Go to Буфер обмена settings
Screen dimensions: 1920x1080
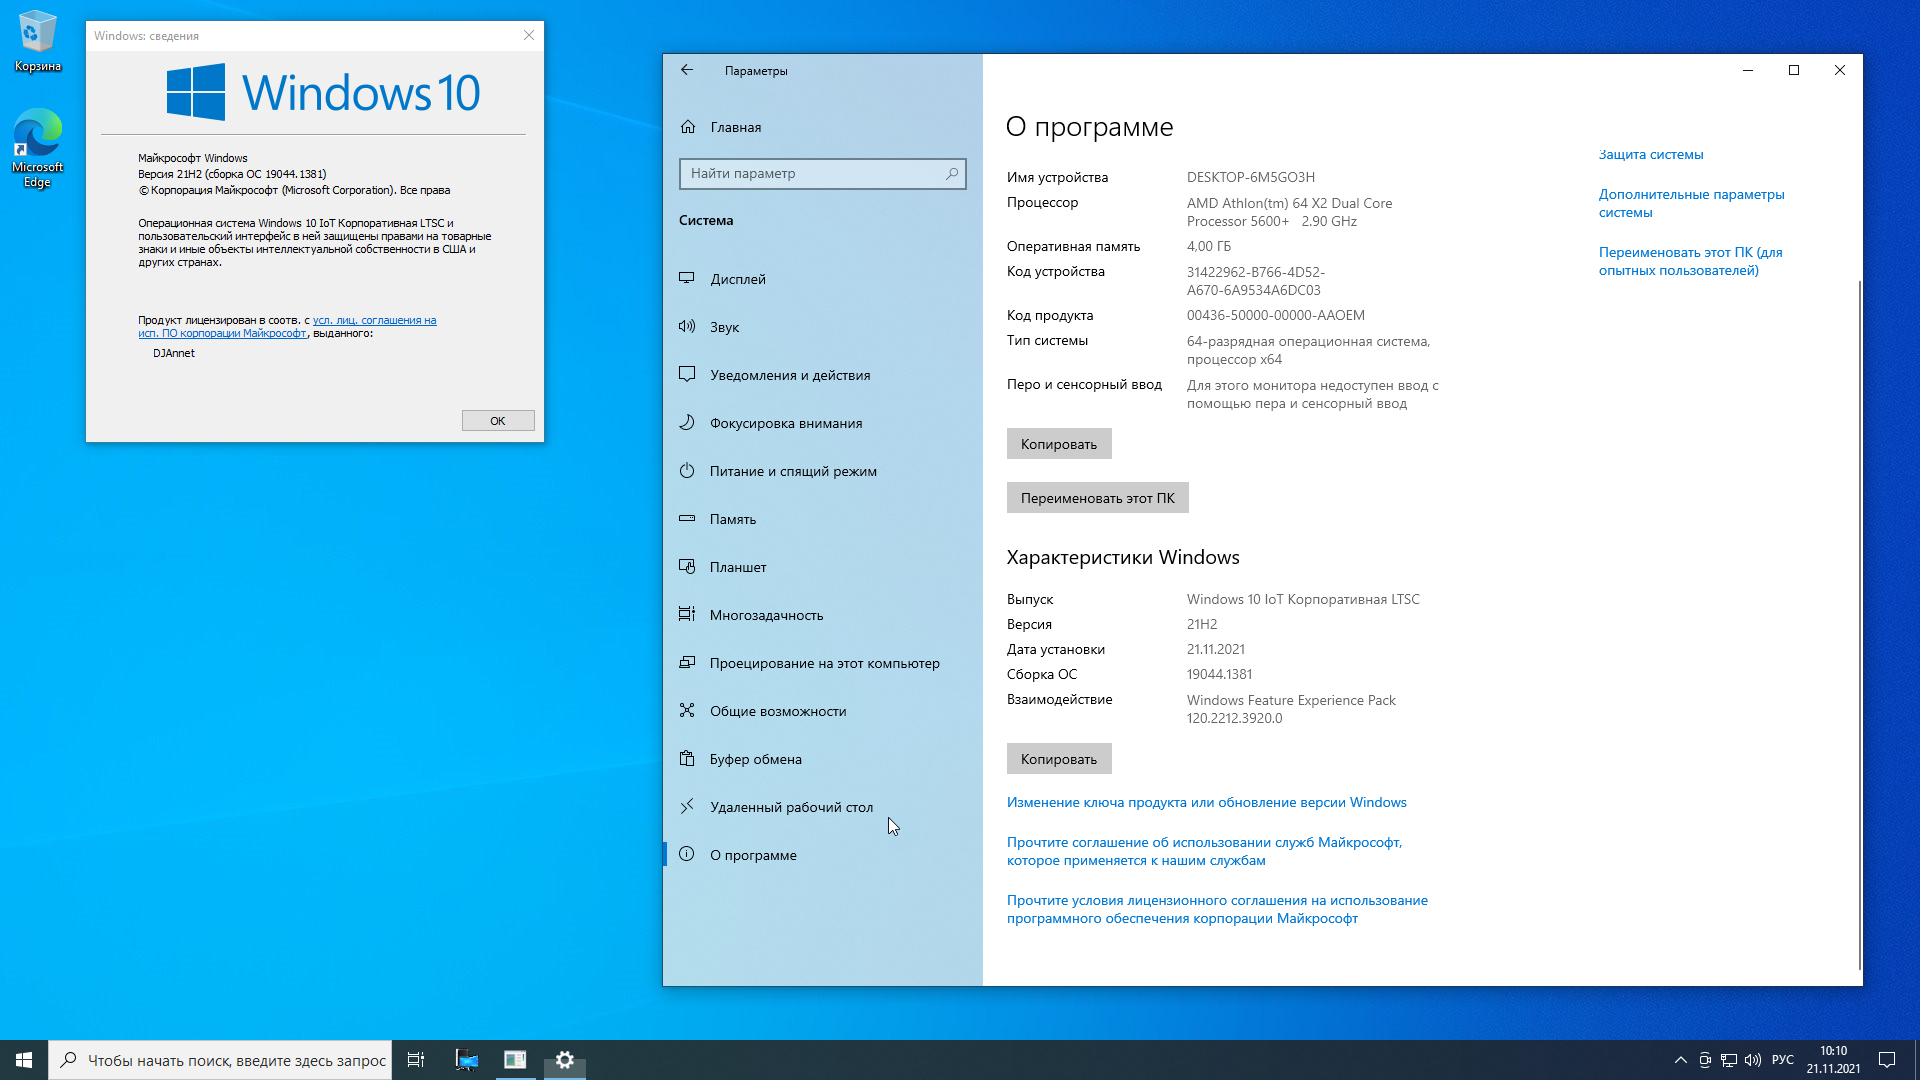coord(755,759)
